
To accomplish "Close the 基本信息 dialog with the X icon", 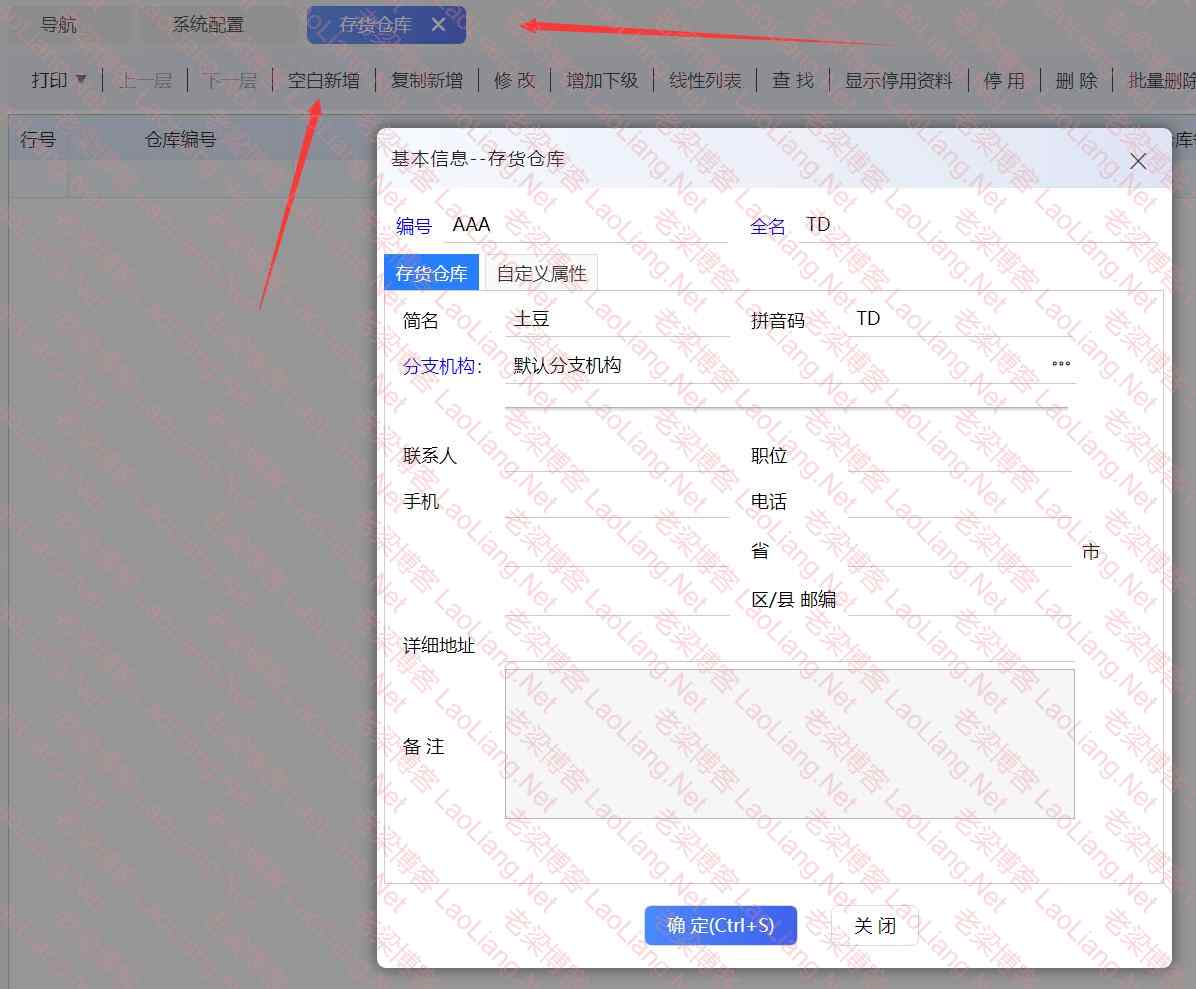I will 1137,161.
